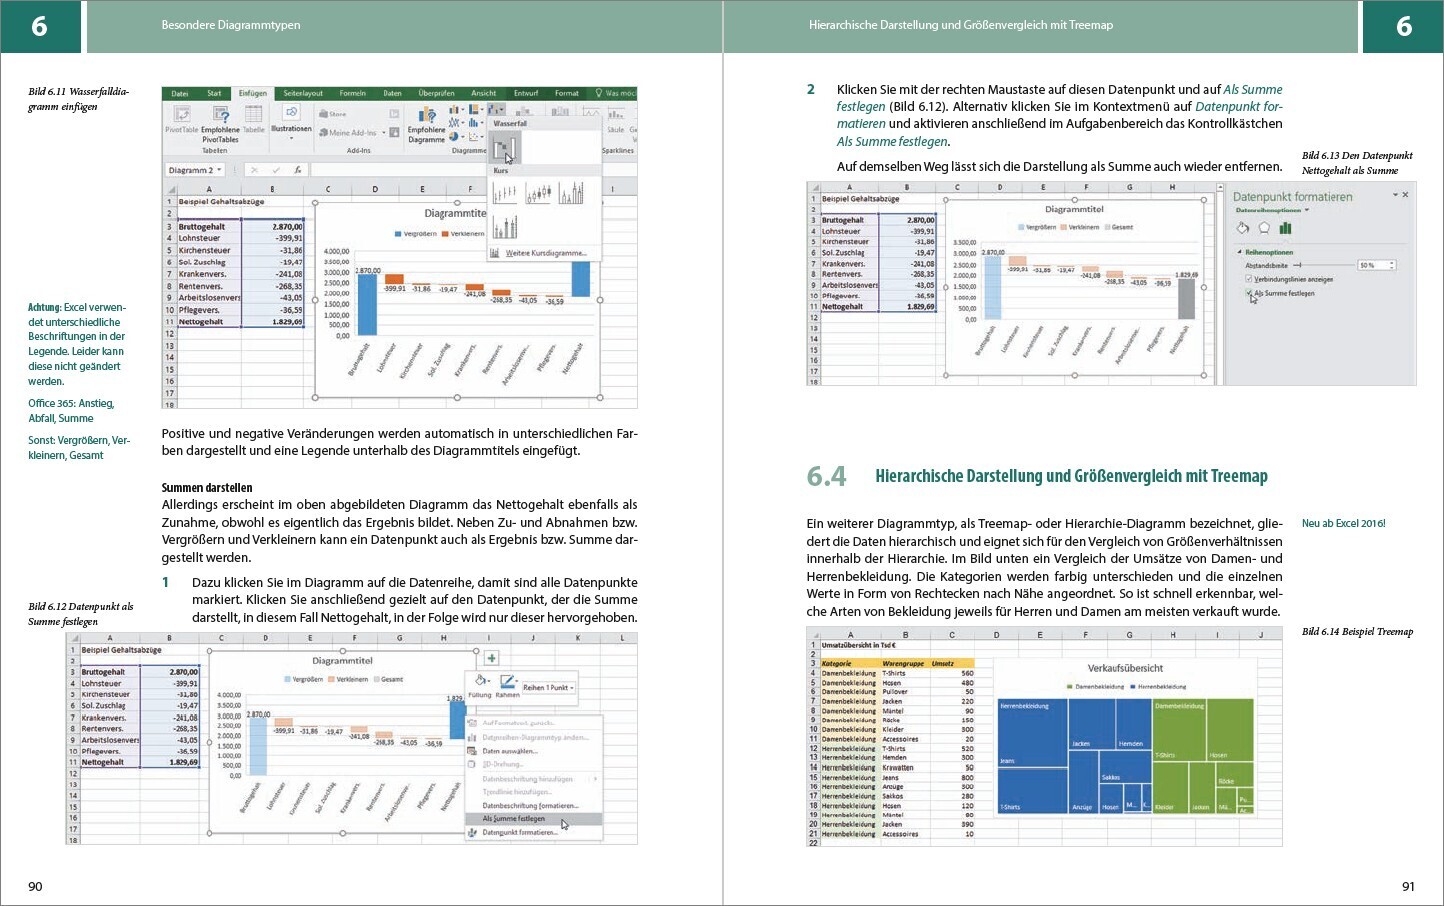
Task: Close the Datenpunkt formatieren pane
Action: coord(1405,194)
